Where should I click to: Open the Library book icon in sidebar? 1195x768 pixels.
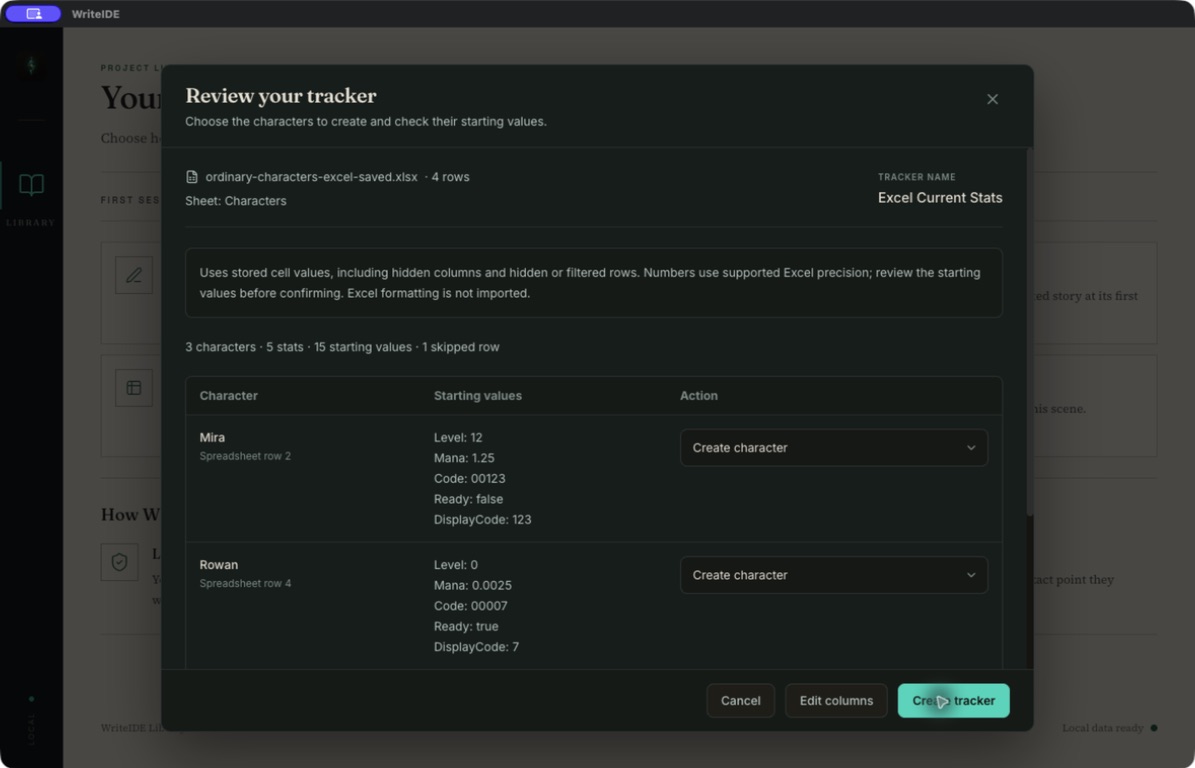[x=31, y=184]
